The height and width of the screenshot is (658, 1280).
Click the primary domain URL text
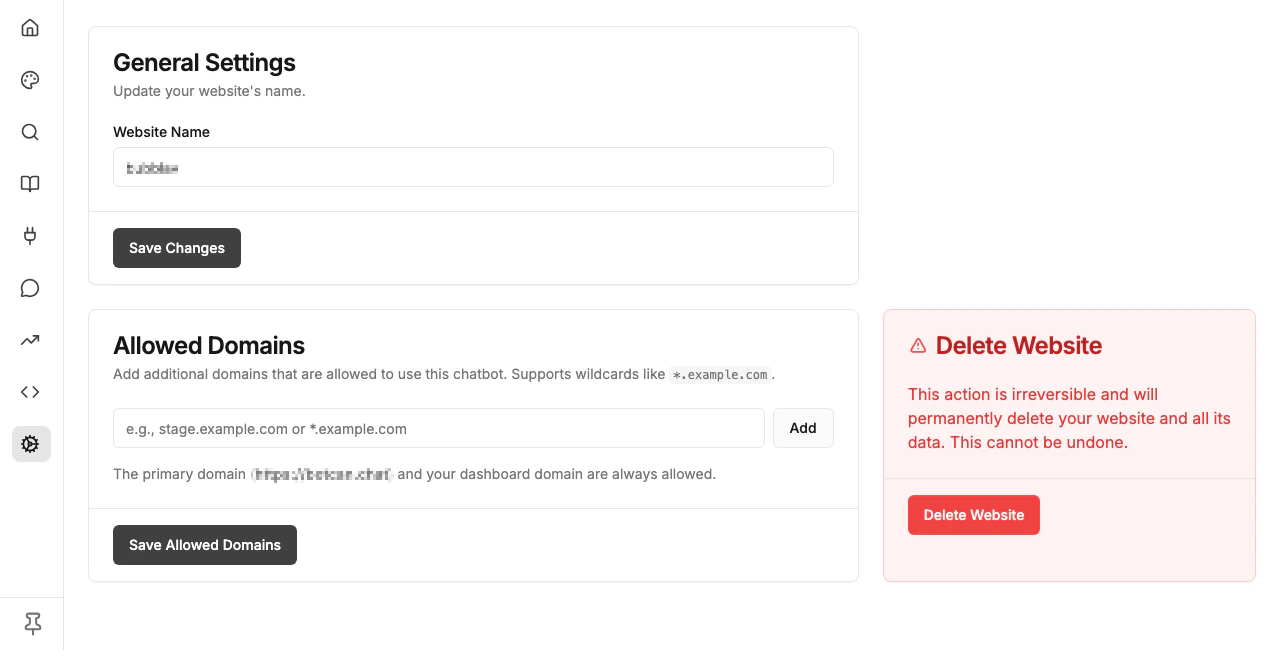(x=321, y=474)
